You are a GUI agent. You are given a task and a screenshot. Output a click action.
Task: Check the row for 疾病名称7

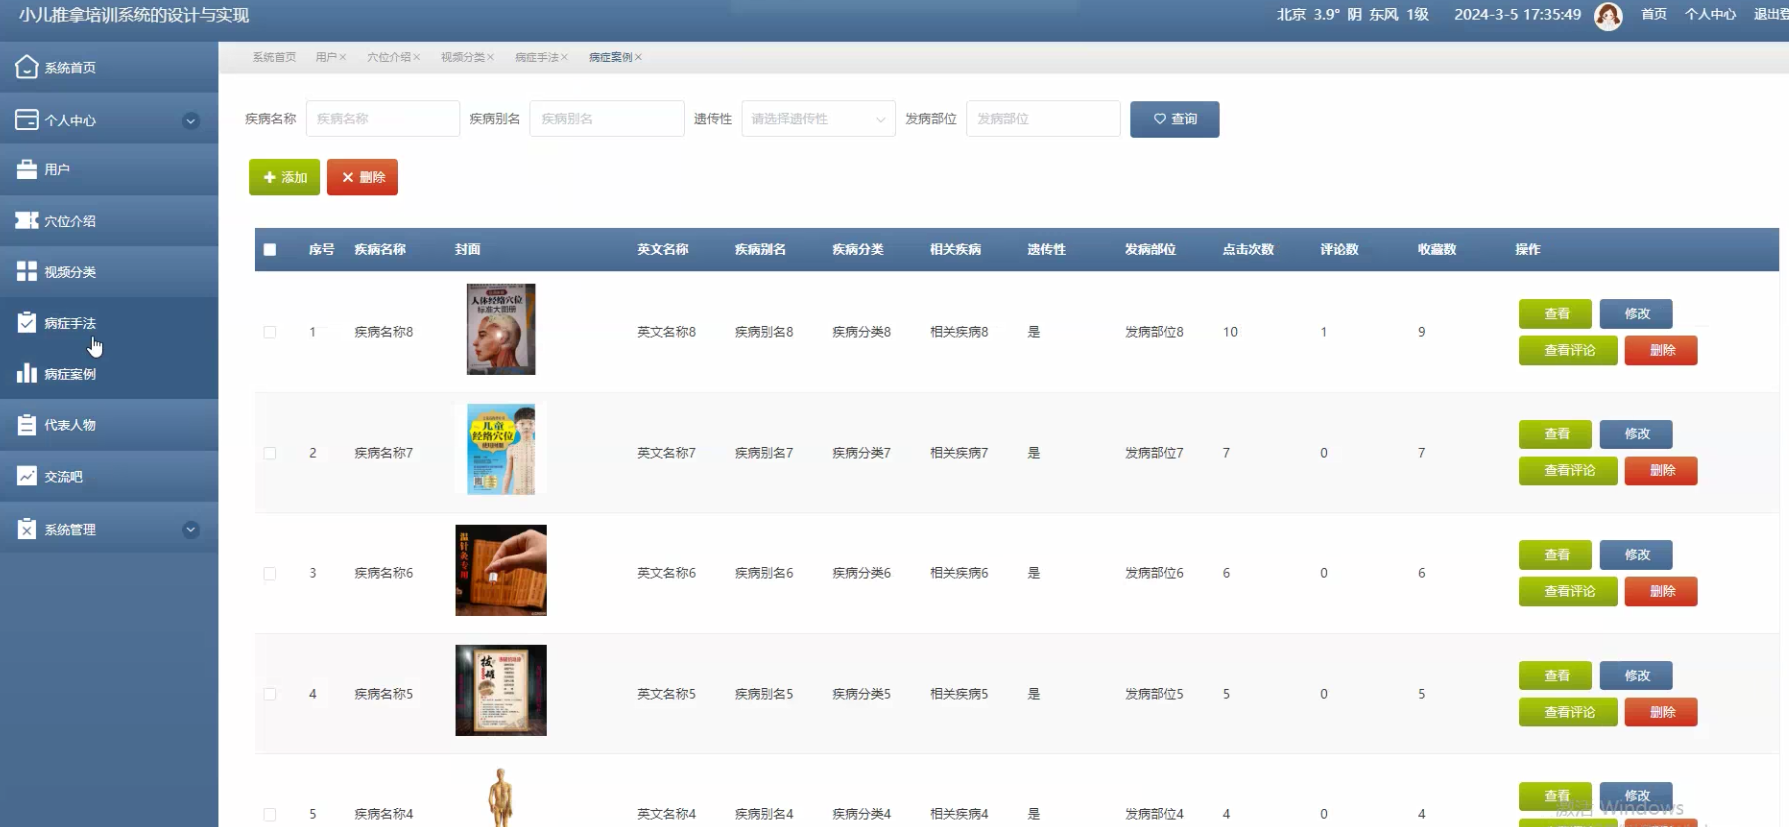point(270,453)
